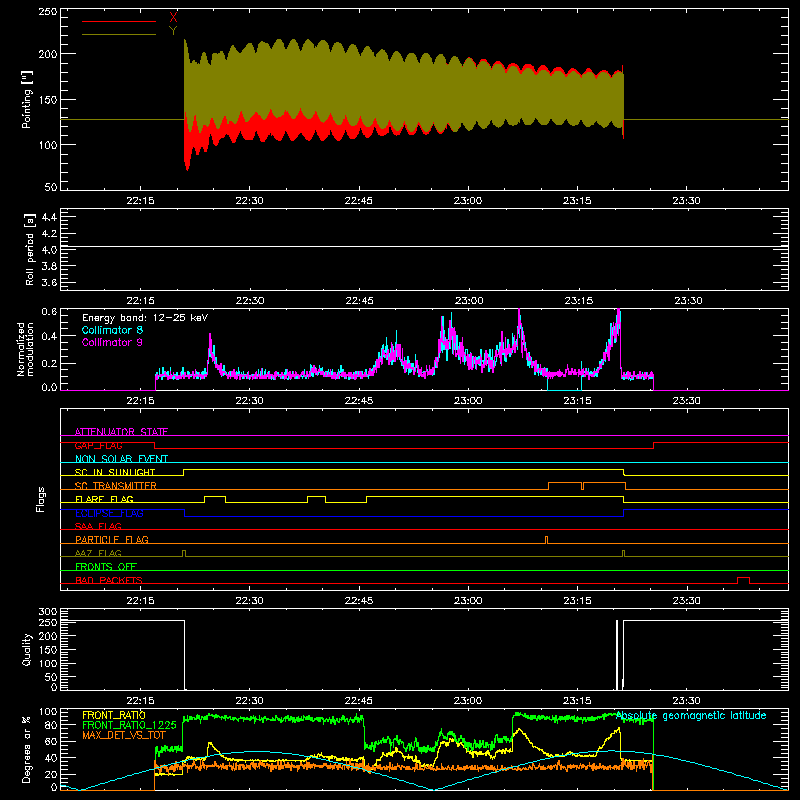Click the red X legend line sample
The image size is (800, 800).
[x=118, y=21]
